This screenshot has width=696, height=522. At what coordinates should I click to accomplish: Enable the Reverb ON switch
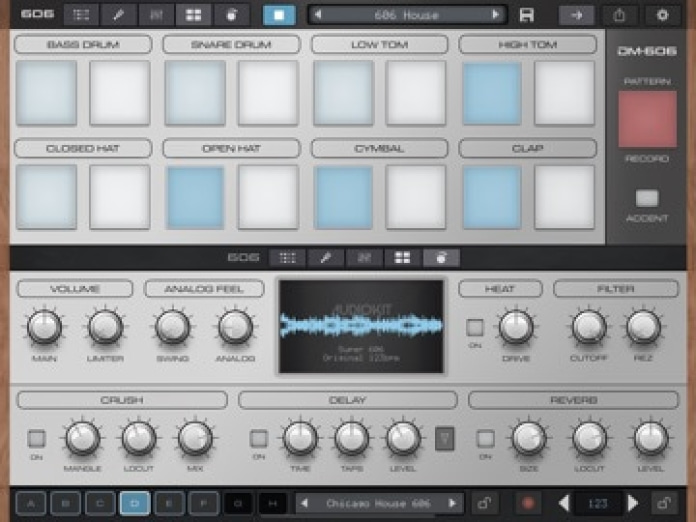[x=485, y=438]
